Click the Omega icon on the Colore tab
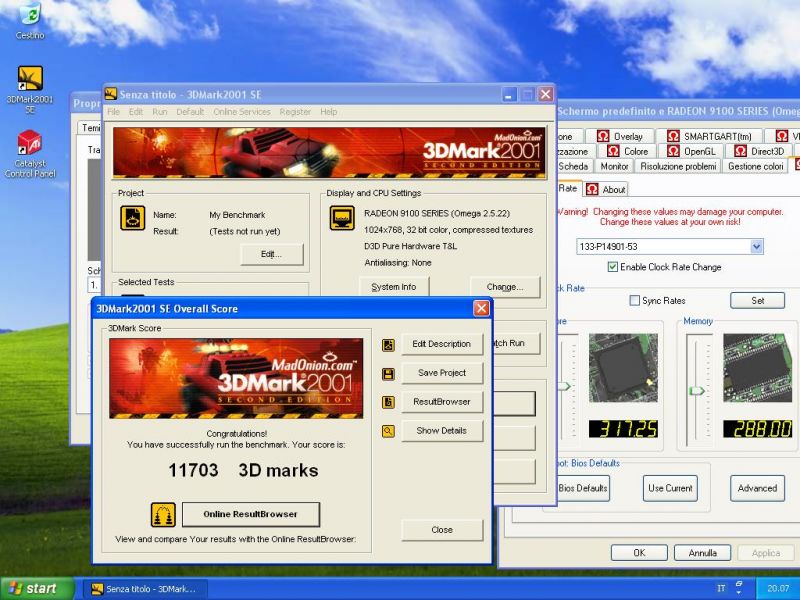800x600 pixels. (x=613, y=151)
